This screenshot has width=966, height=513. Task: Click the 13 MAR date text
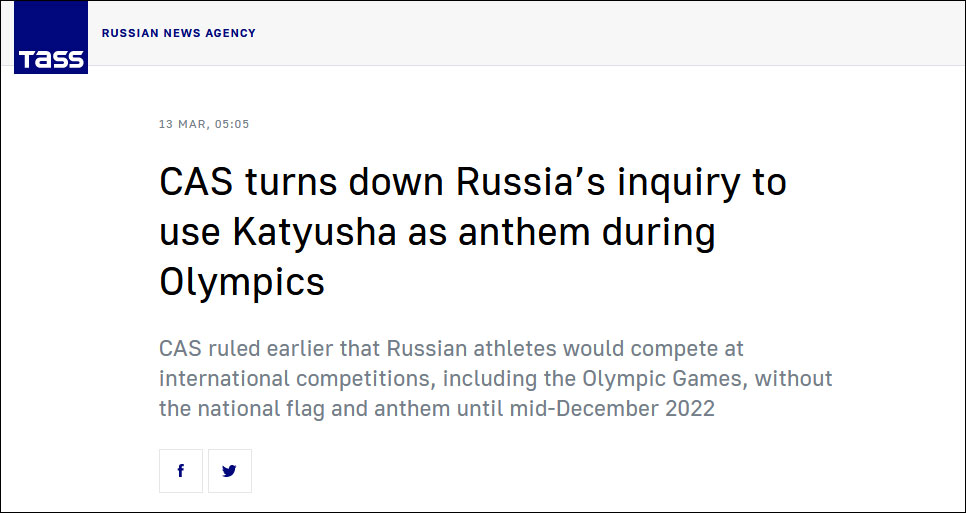182,124
